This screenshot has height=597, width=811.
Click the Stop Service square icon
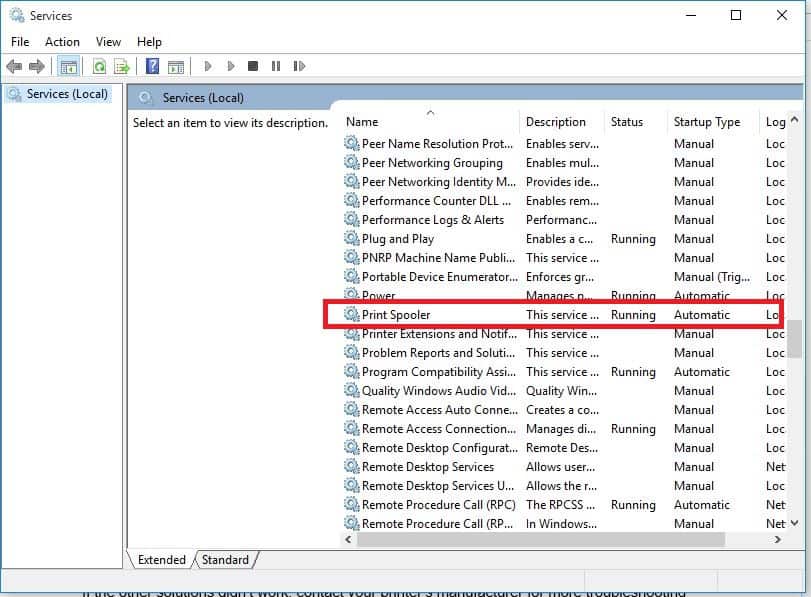point(253,67)
